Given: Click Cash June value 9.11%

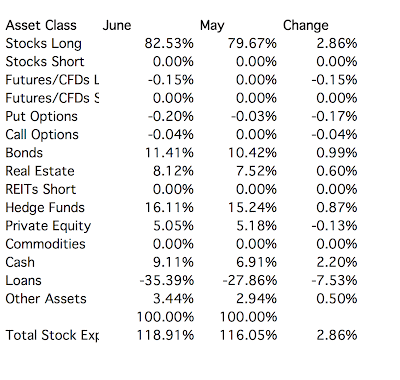Looking at the screenshot, I should pos(173,262).
